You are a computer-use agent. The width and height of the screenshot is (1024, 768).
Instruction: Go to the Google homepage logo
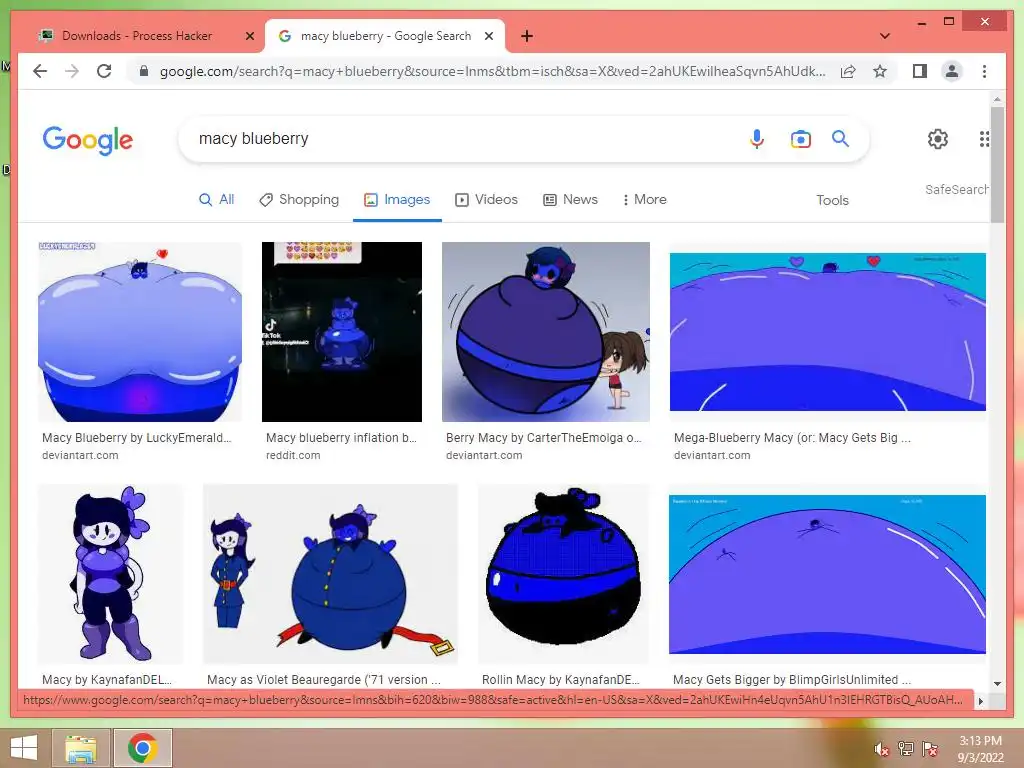click(88, 140)
